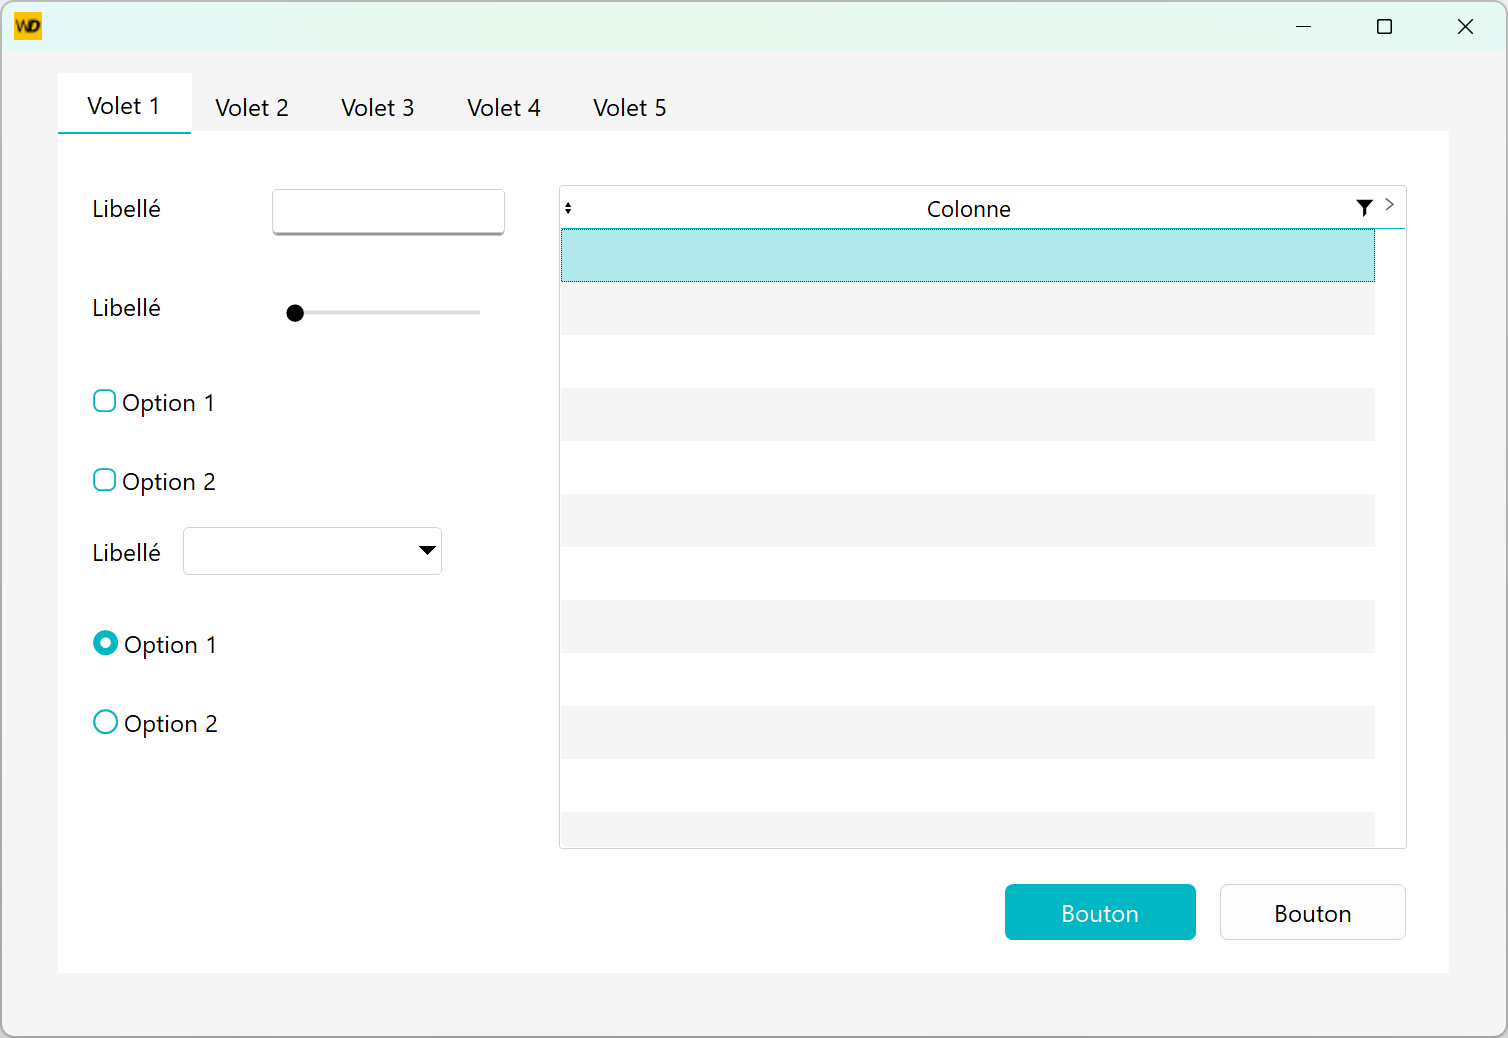Open the Volet 3 tab

point(377,108)
